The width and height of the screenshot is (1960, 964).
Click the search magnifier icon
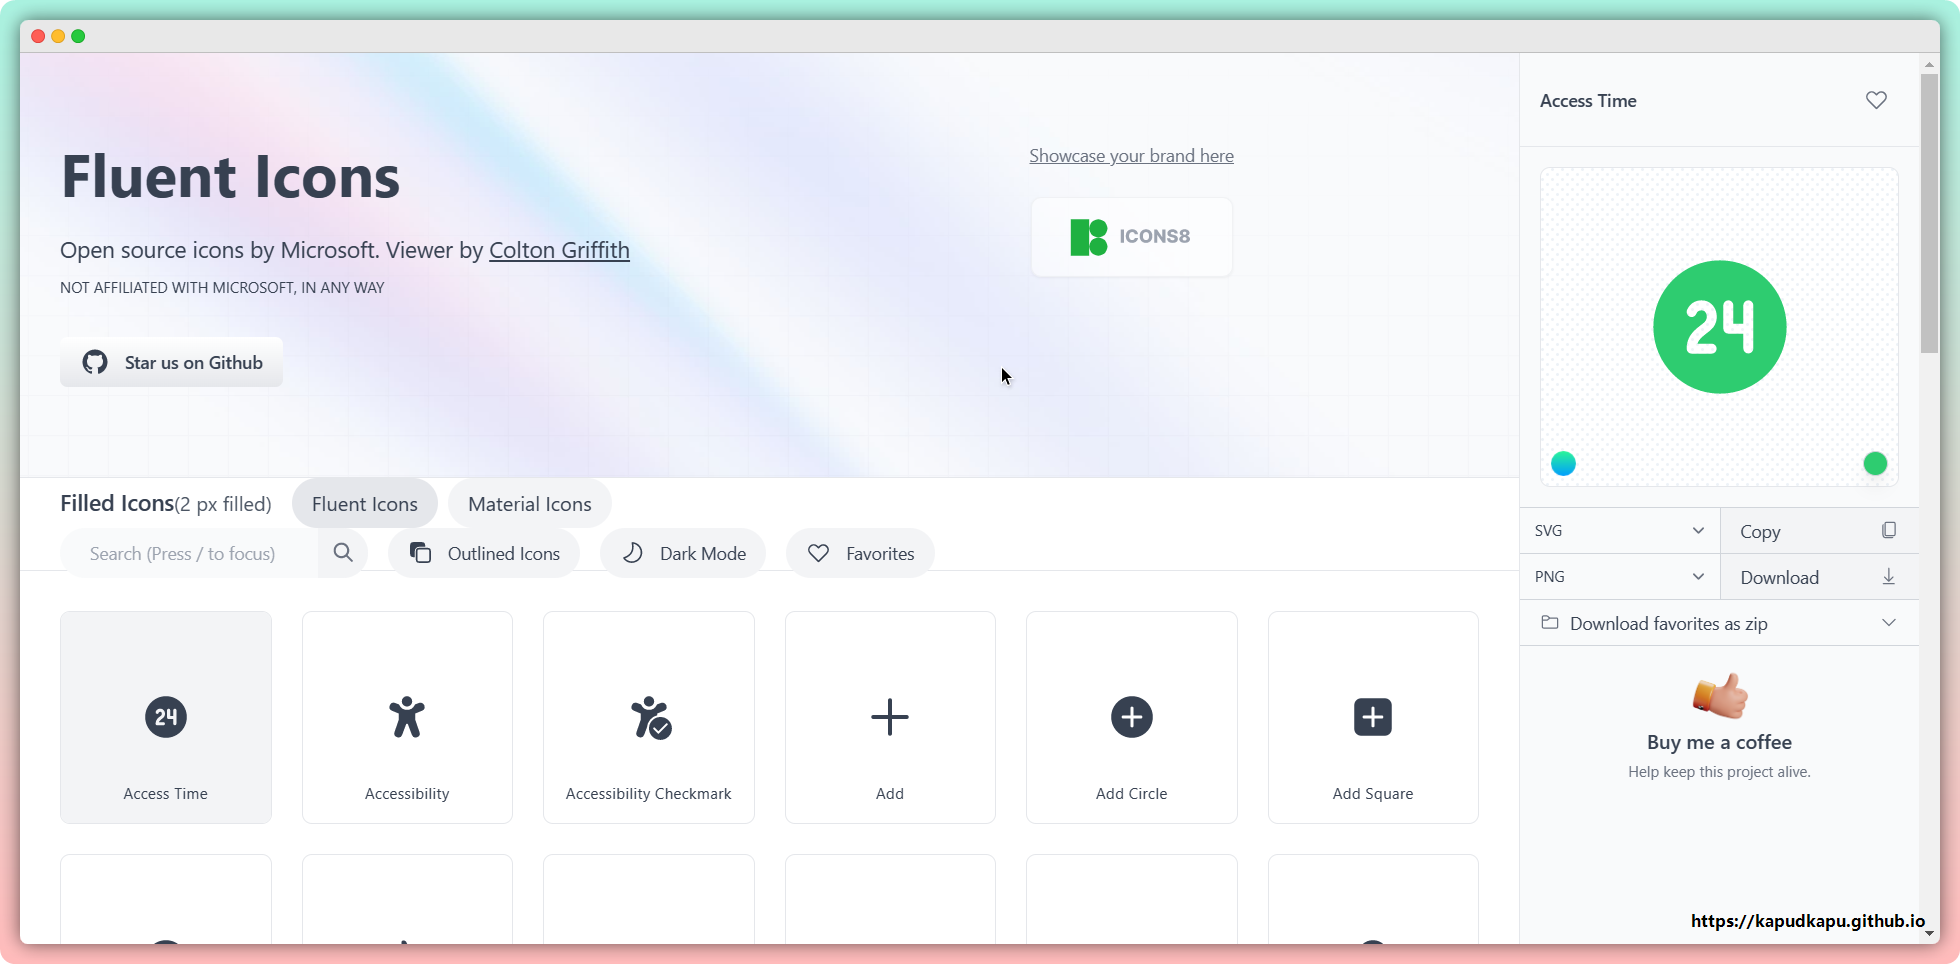[x=343, y=553]
